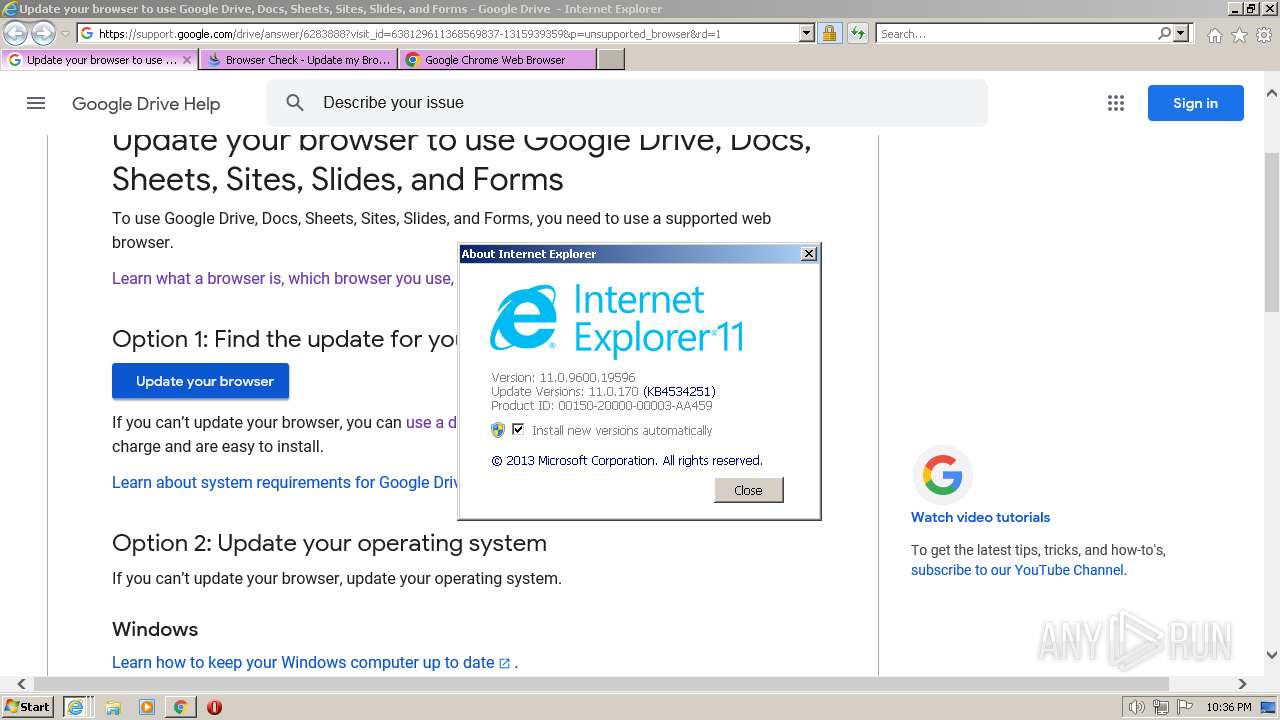Expand the address bar URL dropdown
Viewport: 1280px width, 720px height.
tap(807, 34)
